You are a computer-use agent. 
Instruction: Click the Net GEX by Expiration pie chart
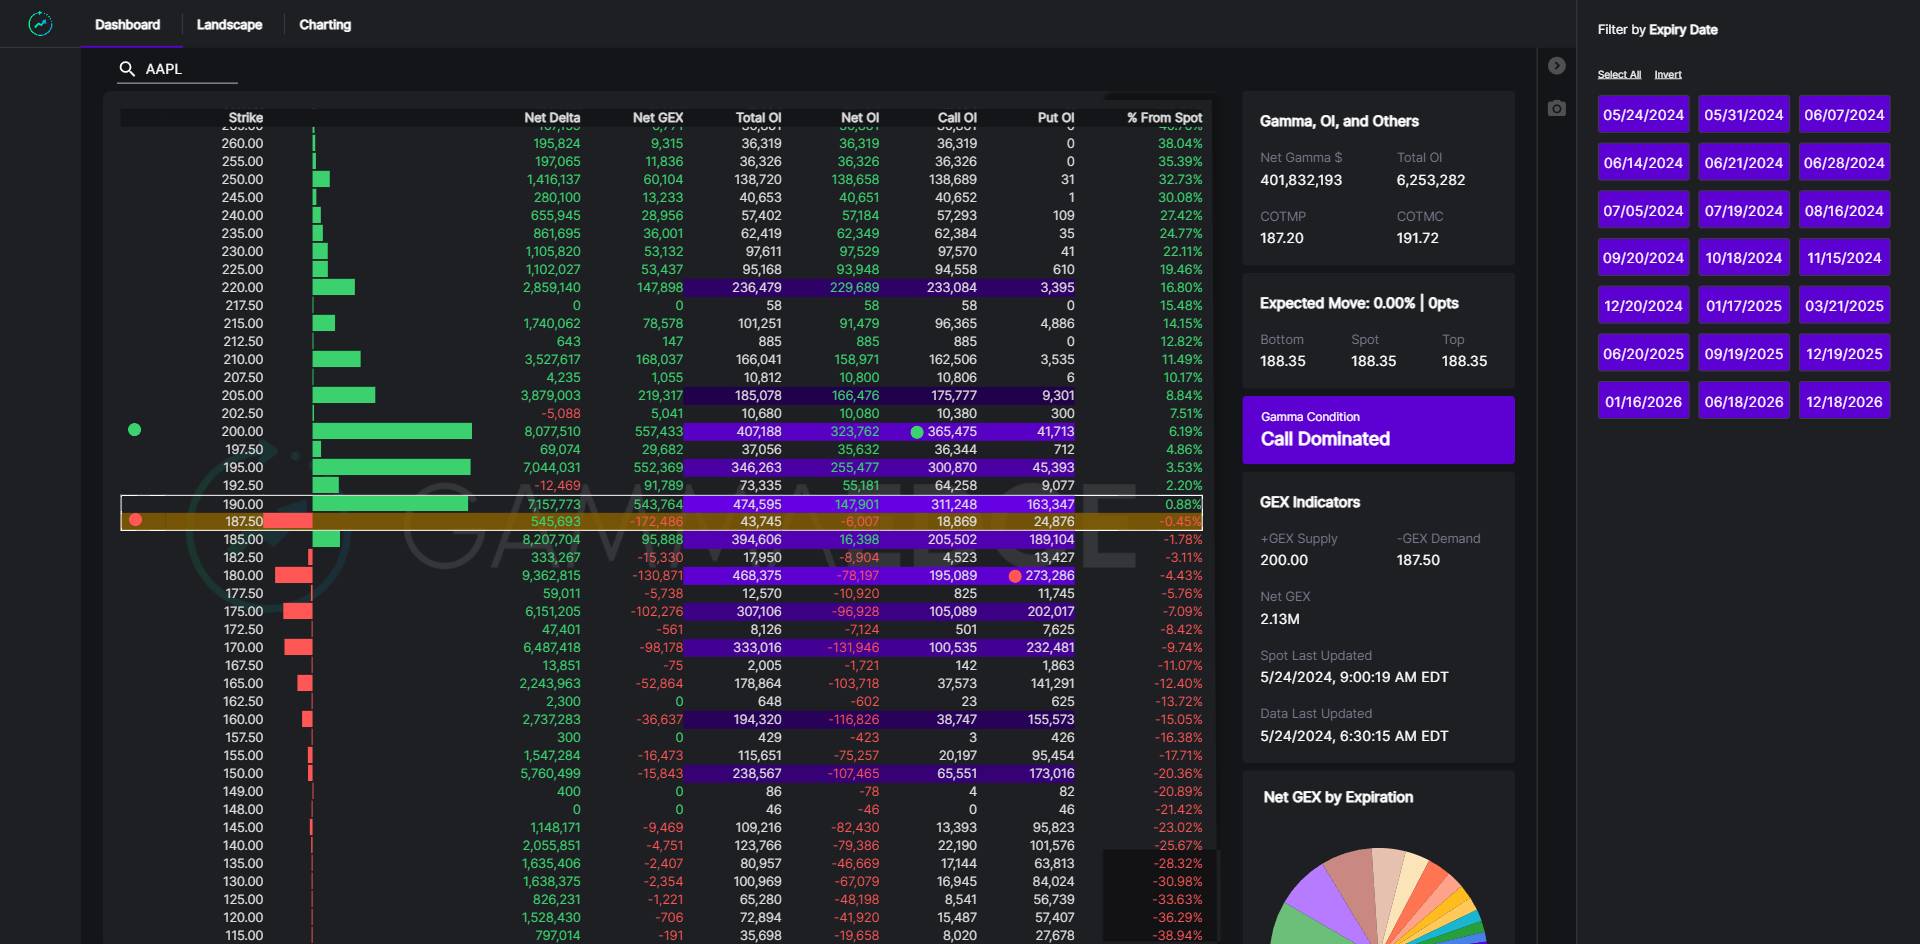click(x=1378, y=900)
